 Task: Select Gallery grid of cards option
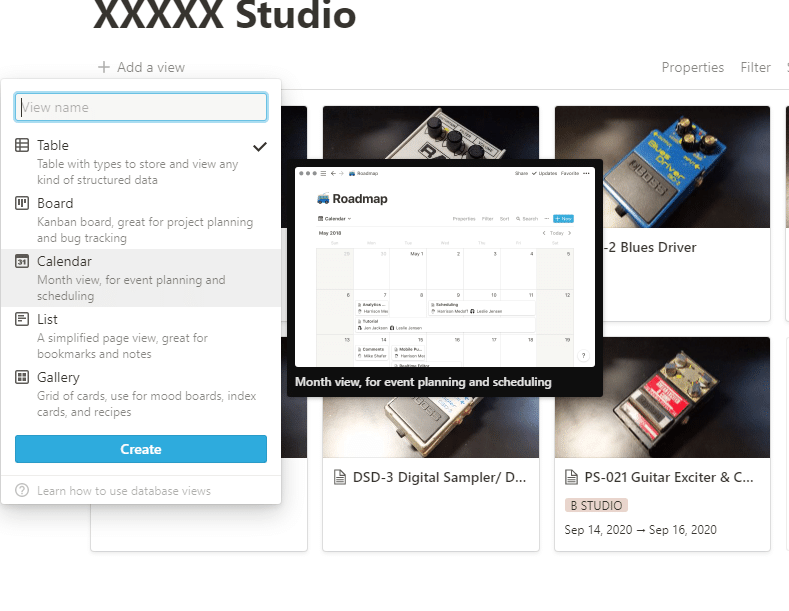click(x=141, y=394)
